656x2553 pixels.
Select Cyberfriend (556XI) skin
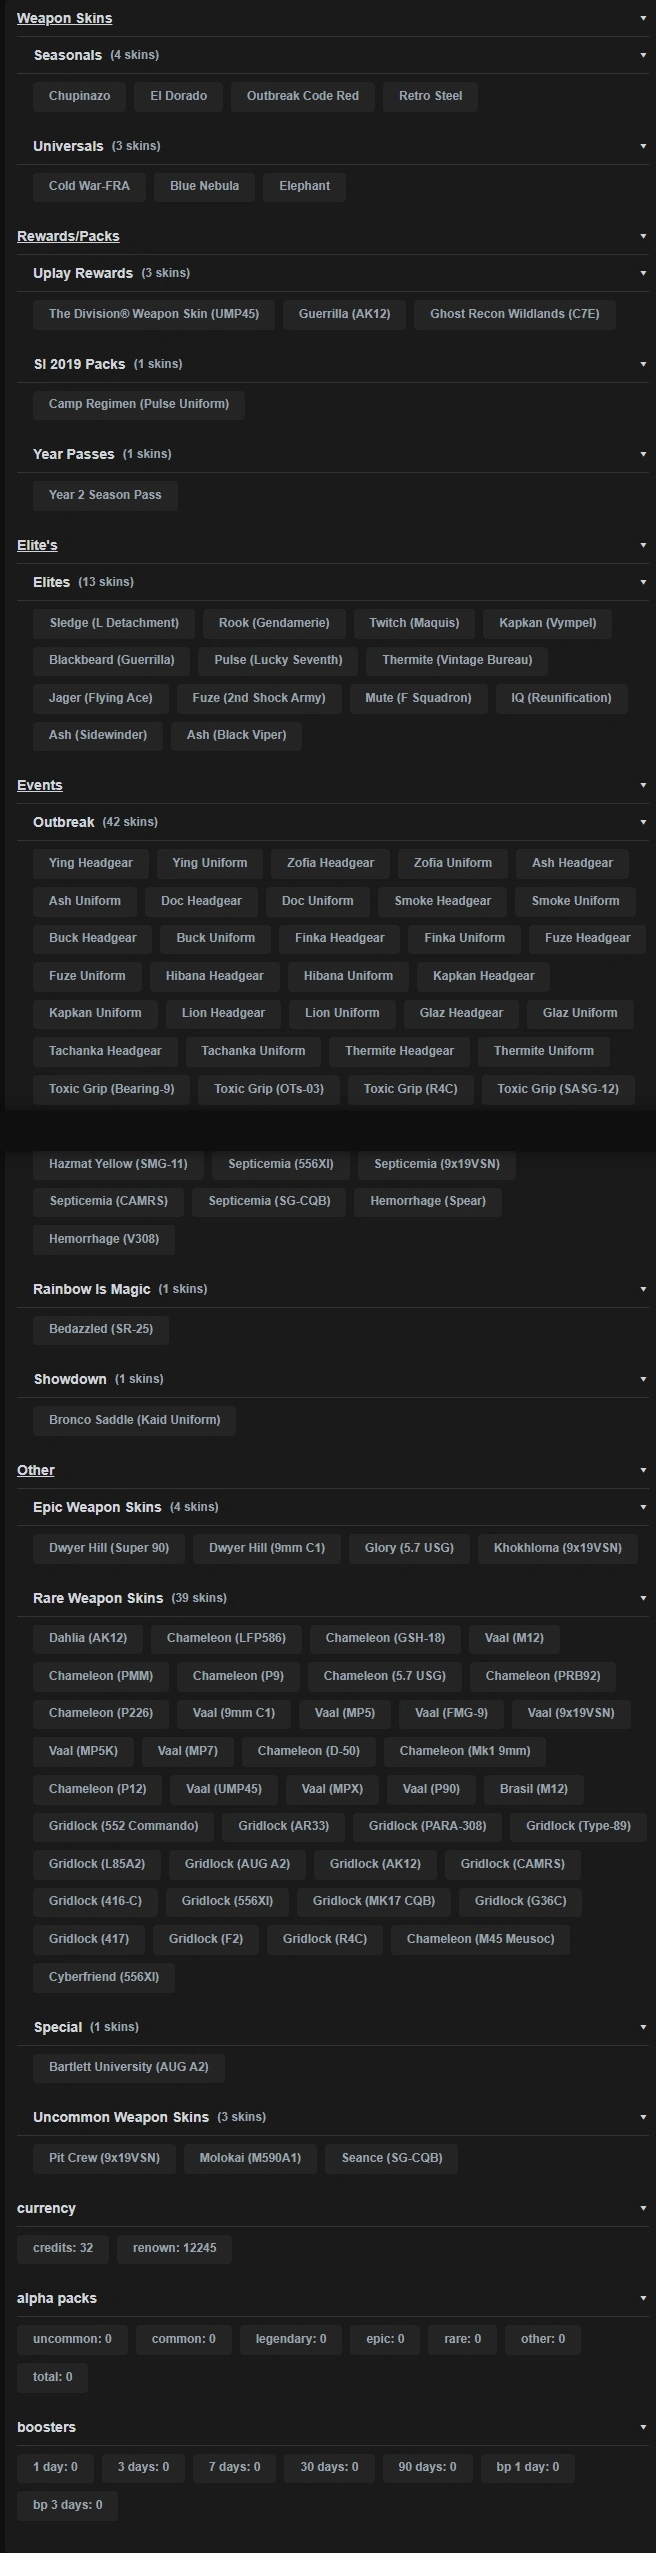104,1977
